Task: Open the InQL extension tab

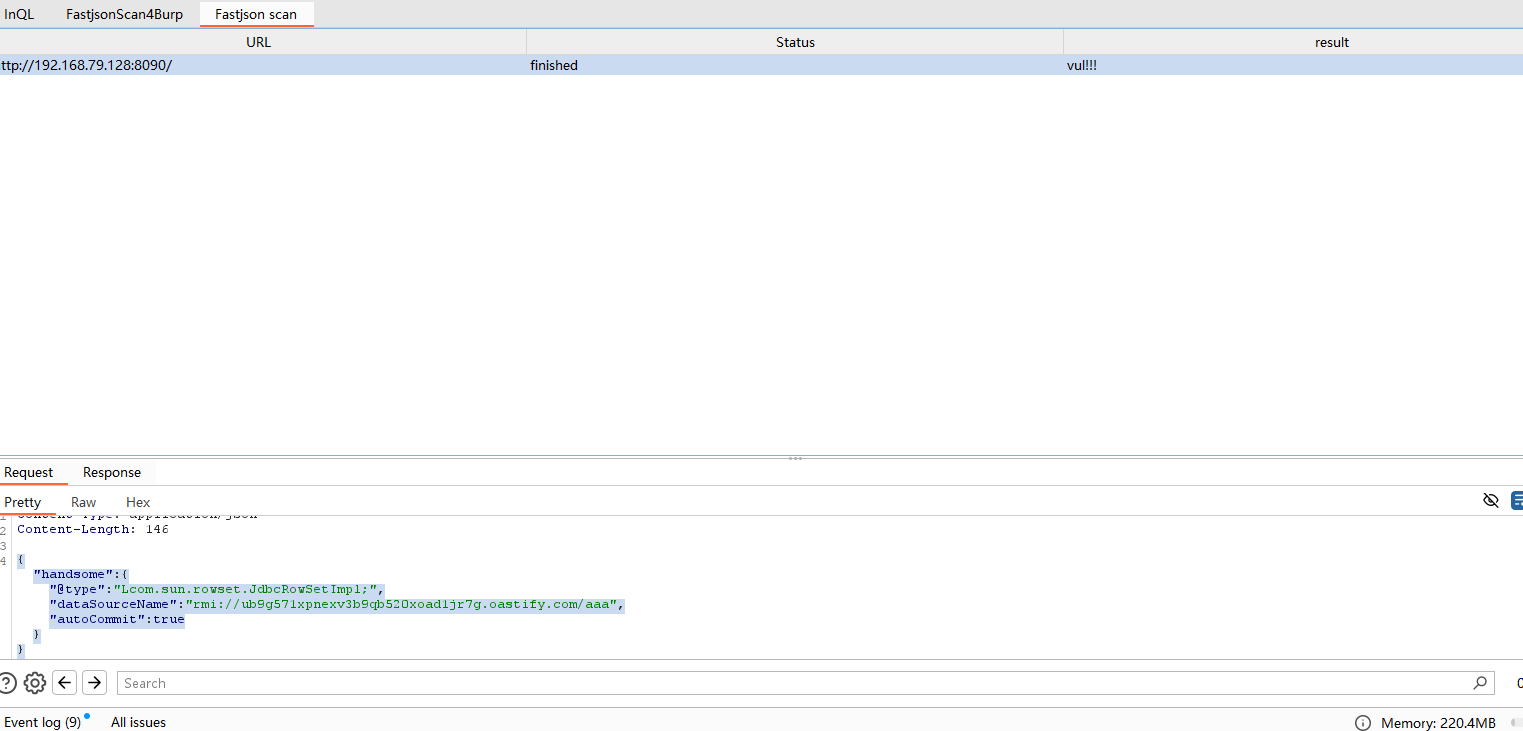Action: (x=20, y=14)
